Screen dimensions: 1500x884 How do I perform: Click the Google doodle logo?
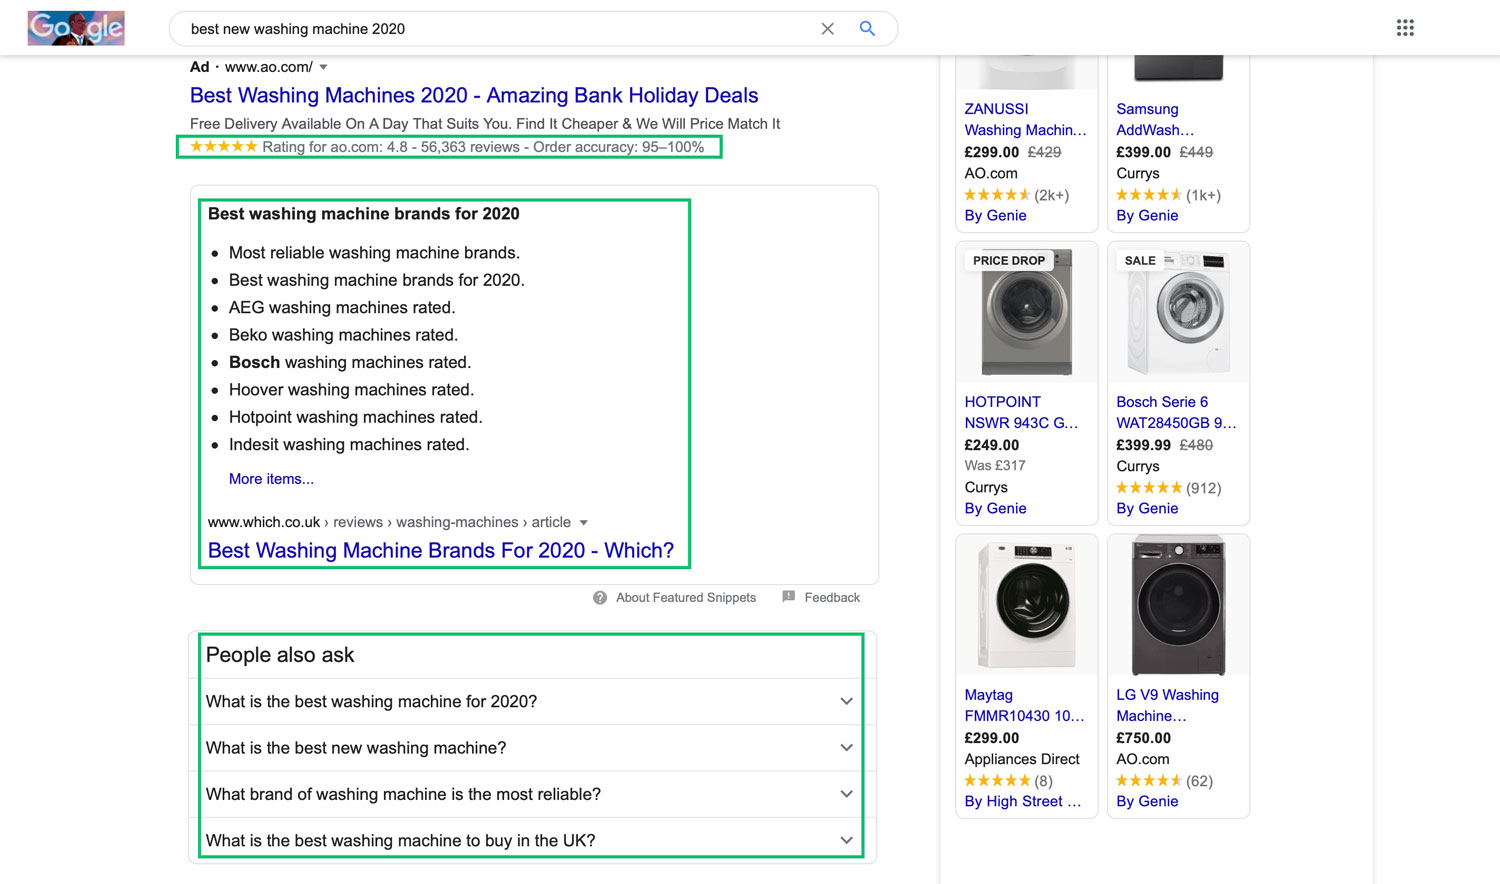coord(76,28)
